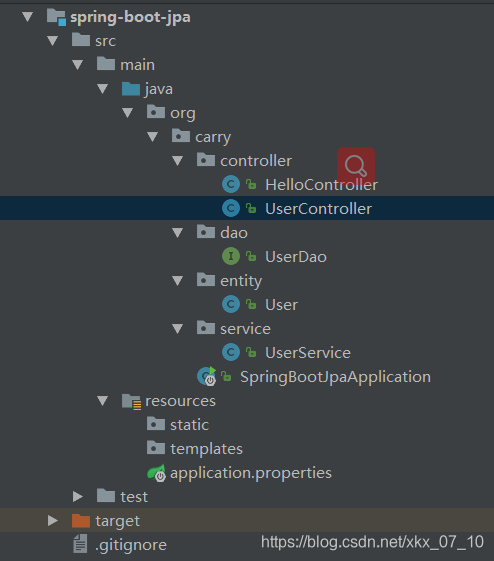Screen dimensions: 494x561
Task: Collapse the carry package arrow
Action: [153, 137]
